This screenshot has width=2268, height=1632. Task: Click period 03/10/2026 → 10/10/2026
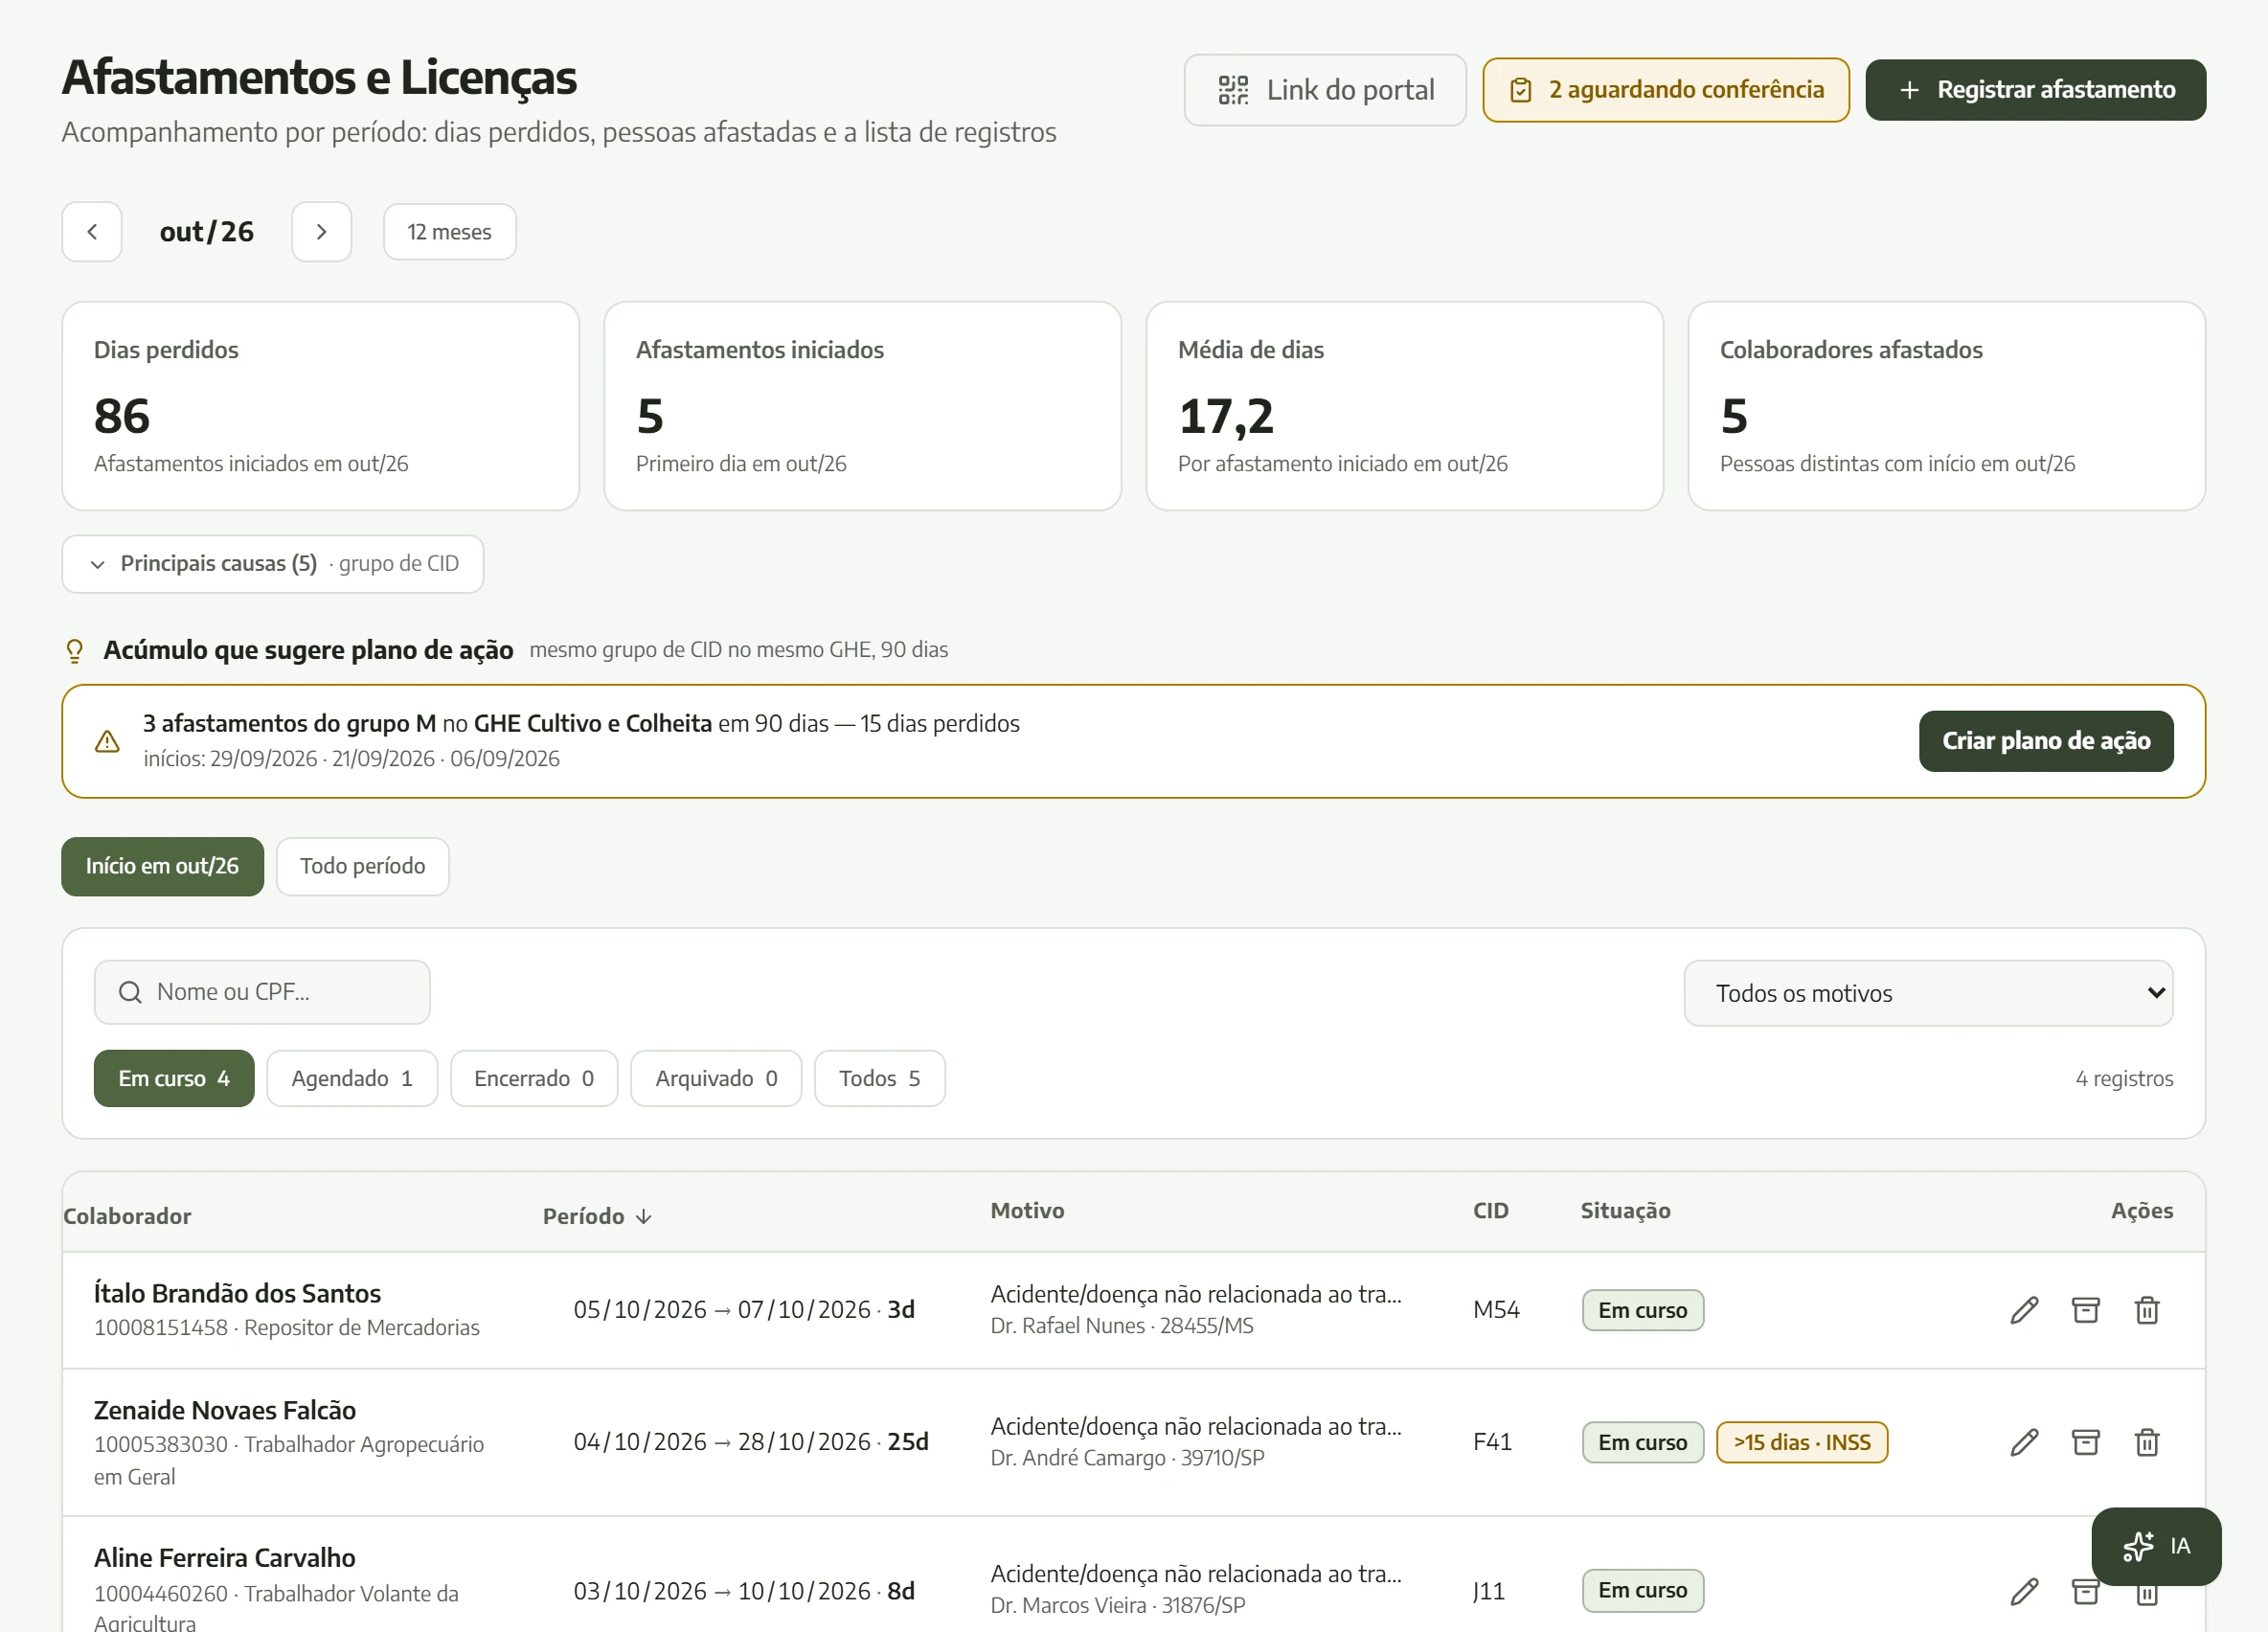point(722,1591)
